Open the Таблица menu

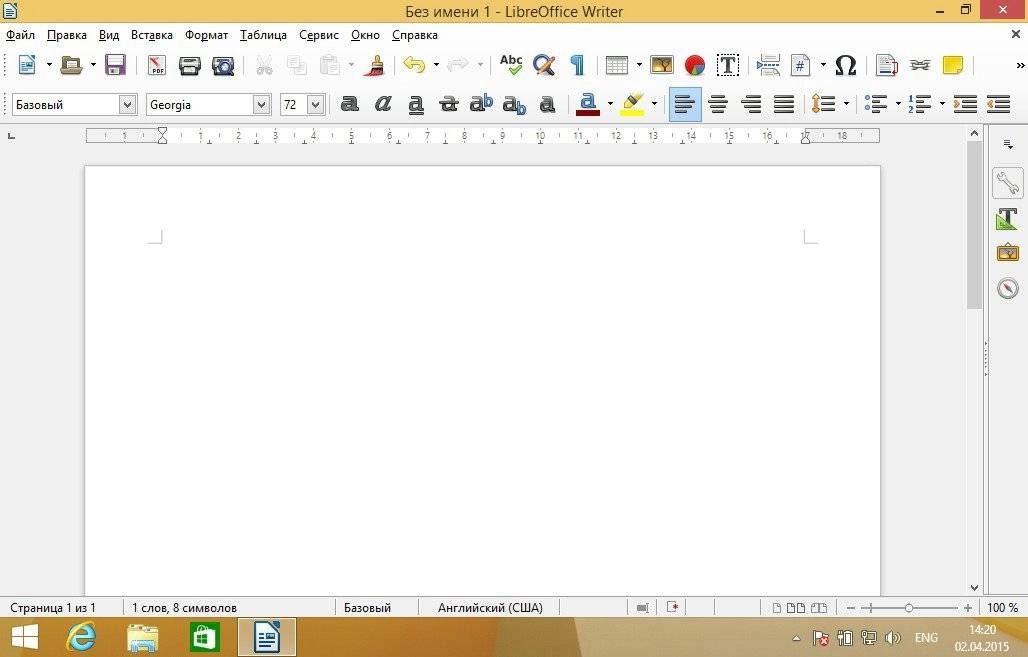pos(263,35)
